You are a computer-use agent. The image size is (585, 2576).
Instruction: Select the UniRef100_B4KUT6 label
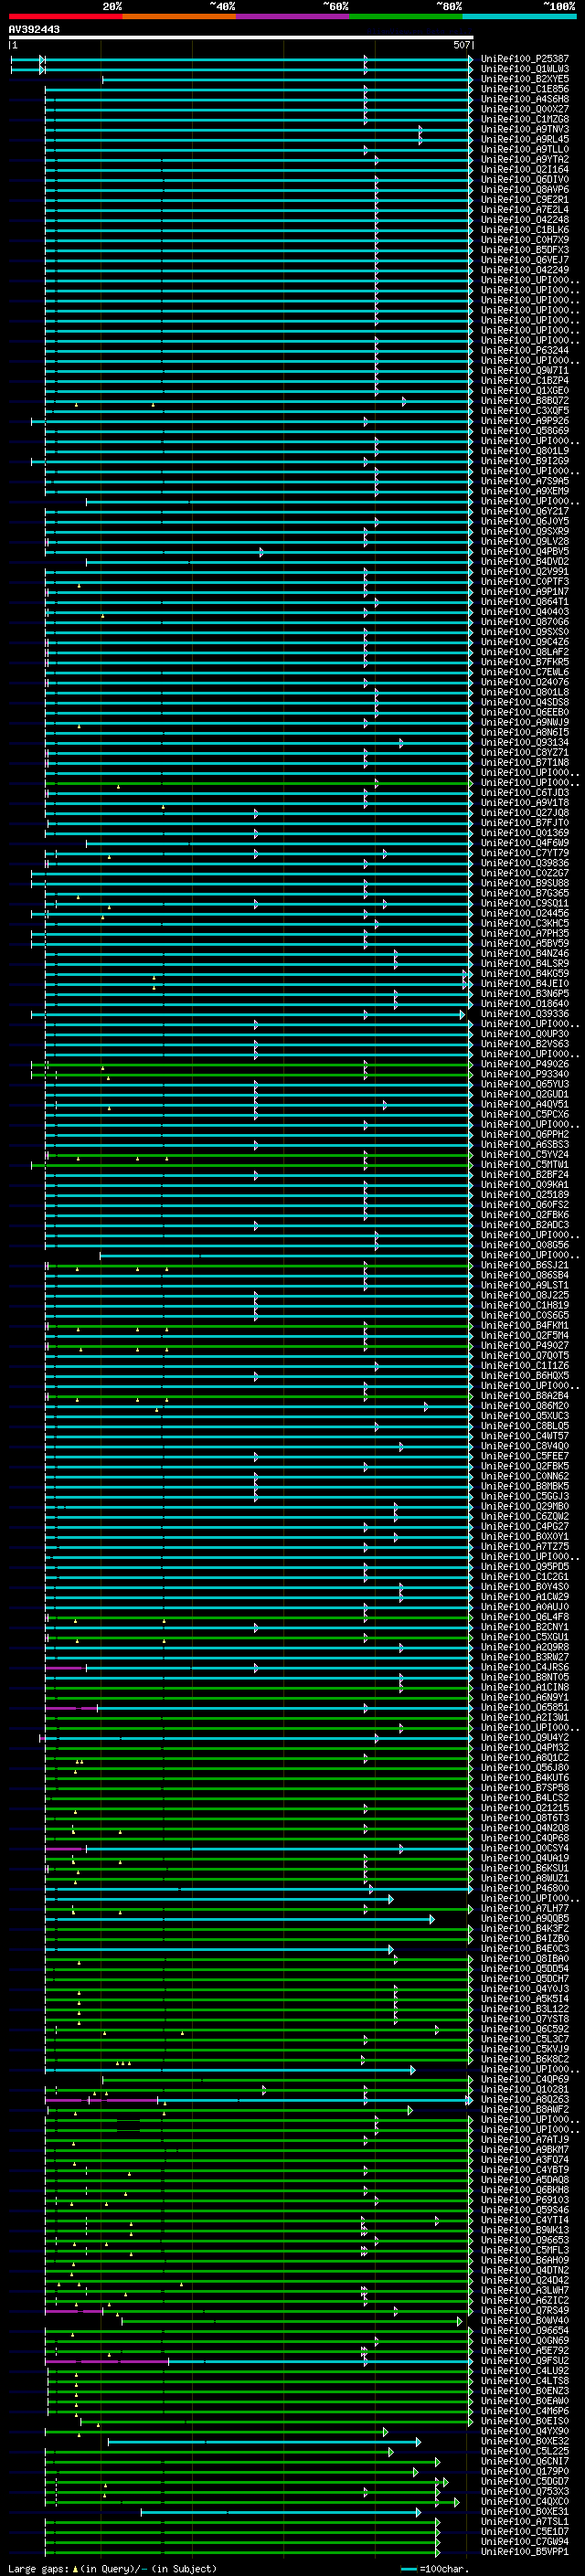(525, 1778)
